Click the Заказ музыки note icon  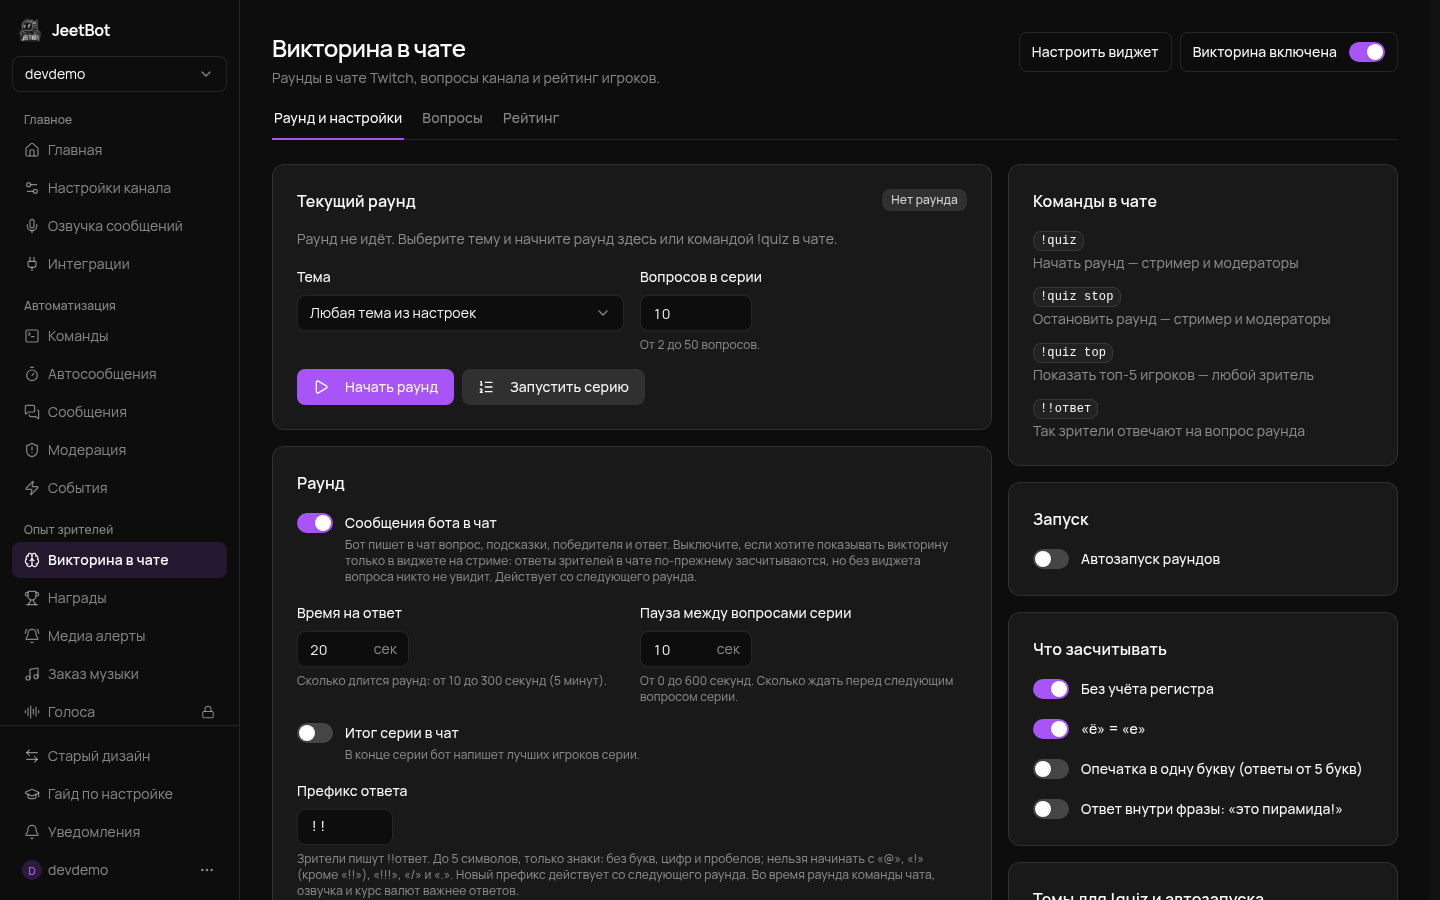click(32, 674)
